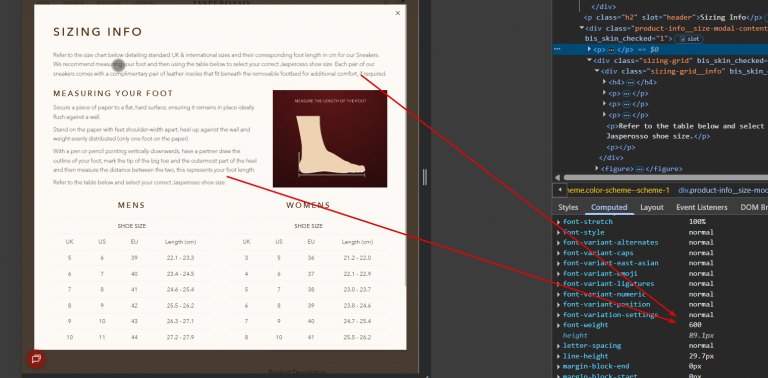The width and height of the screenshot is (768, 378).
Task: Click mens length cell 25.5 - 26.2
Action: pos(181,306)
